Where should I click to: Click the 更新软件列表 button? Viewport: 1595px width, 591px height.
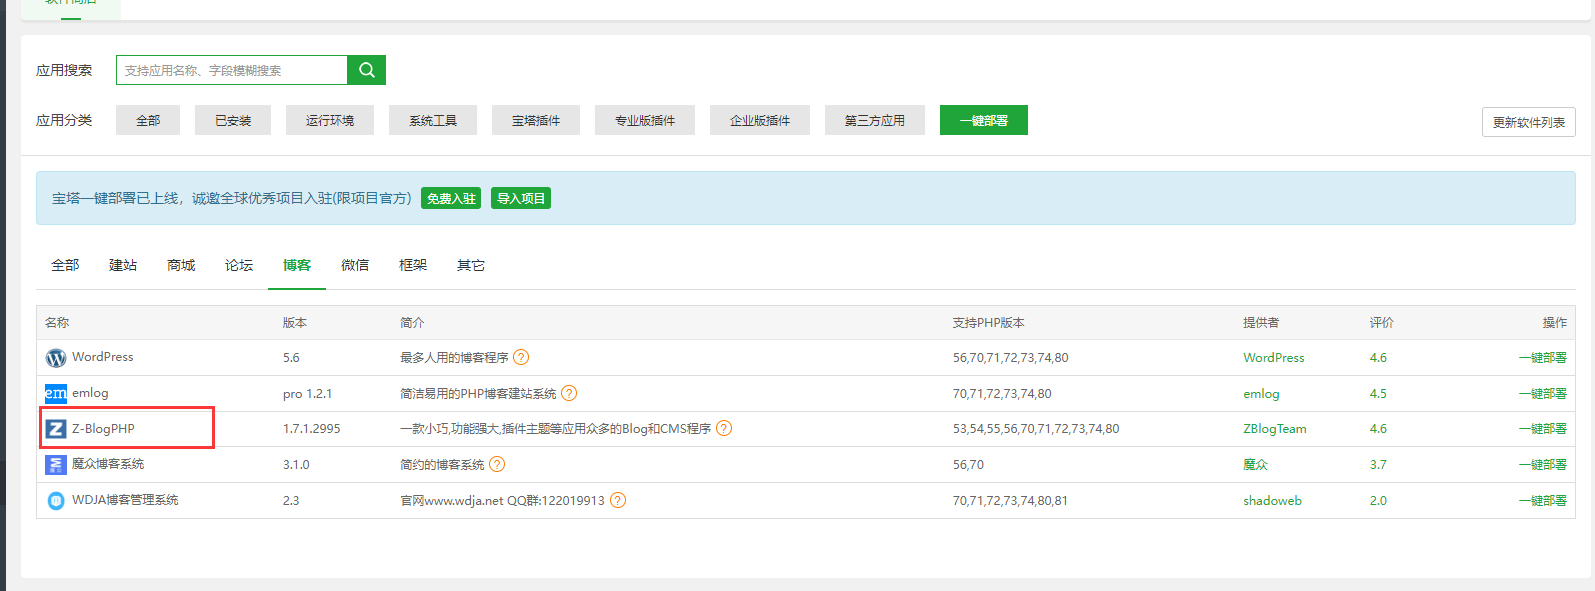tap(1529, 122)
